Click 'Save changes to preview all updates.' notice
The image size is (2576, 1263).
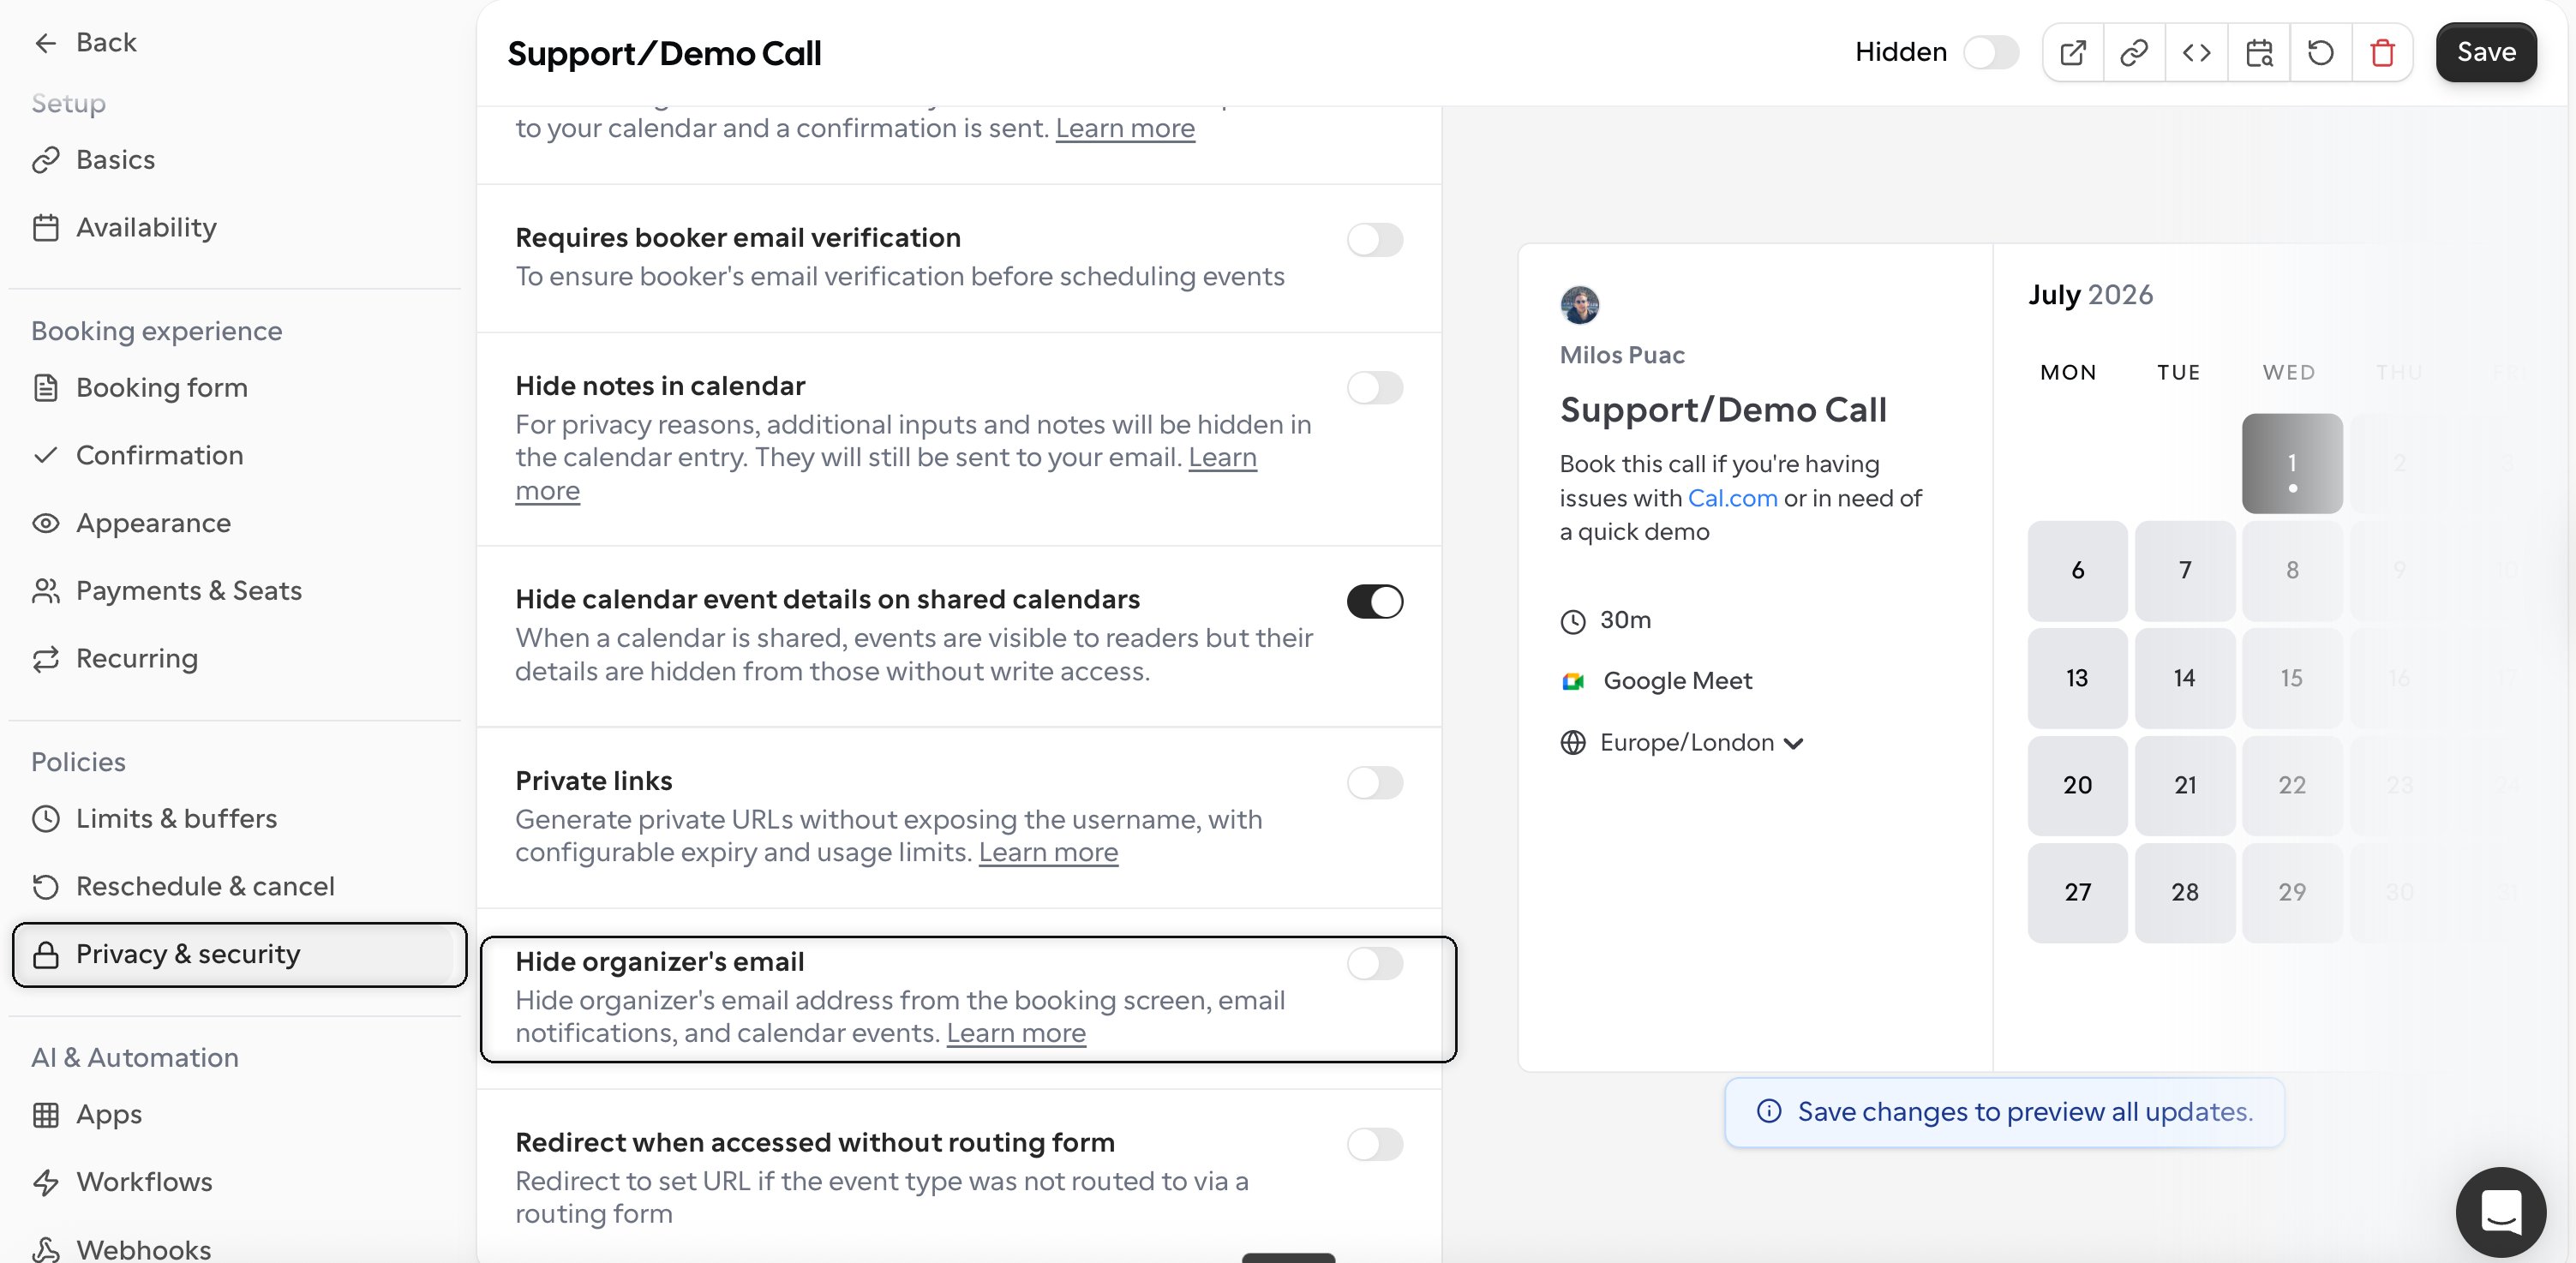coord(2004,1112)
